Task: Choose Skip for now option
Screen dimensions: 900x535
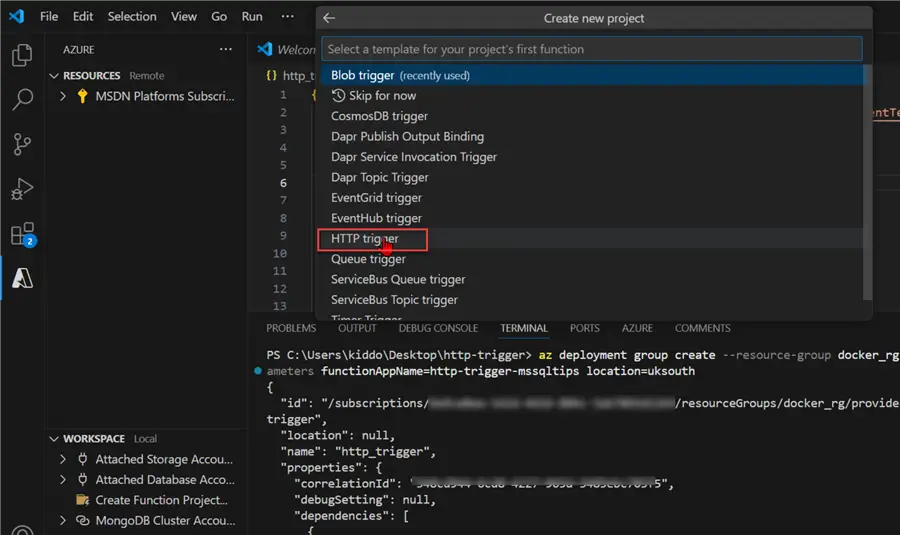Action: pos(381,96)
